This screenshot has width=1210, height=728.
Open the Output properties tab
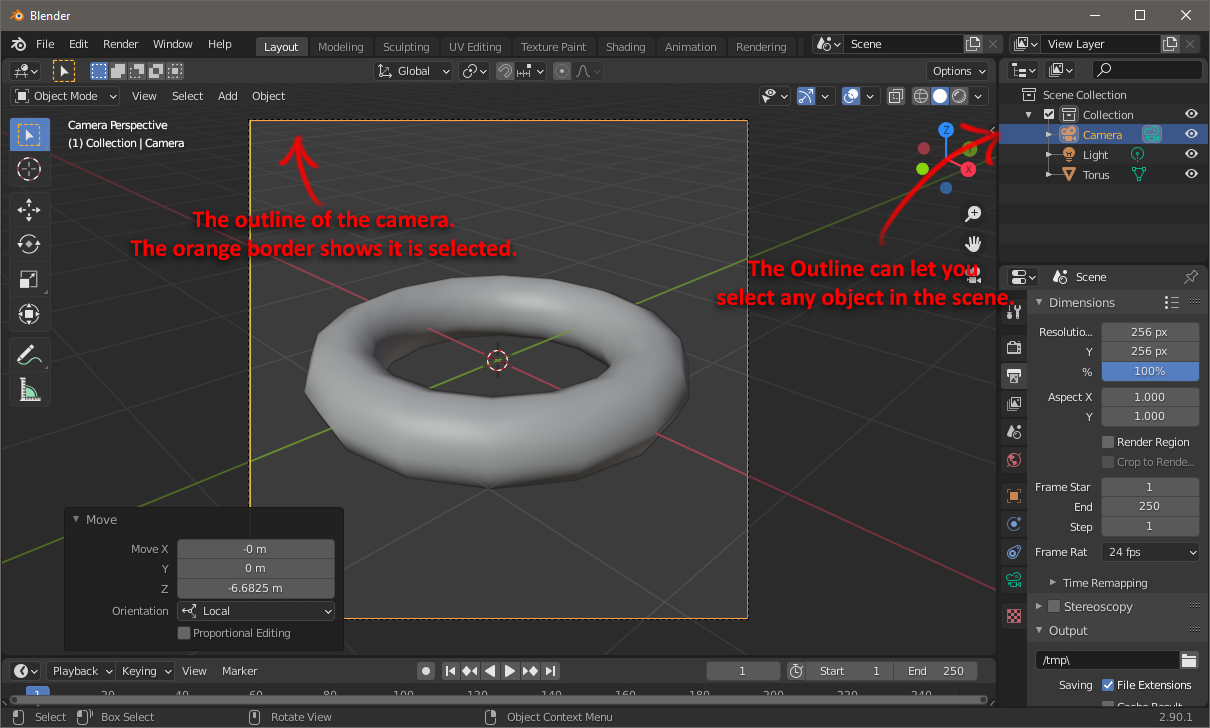click(1014, 376)
